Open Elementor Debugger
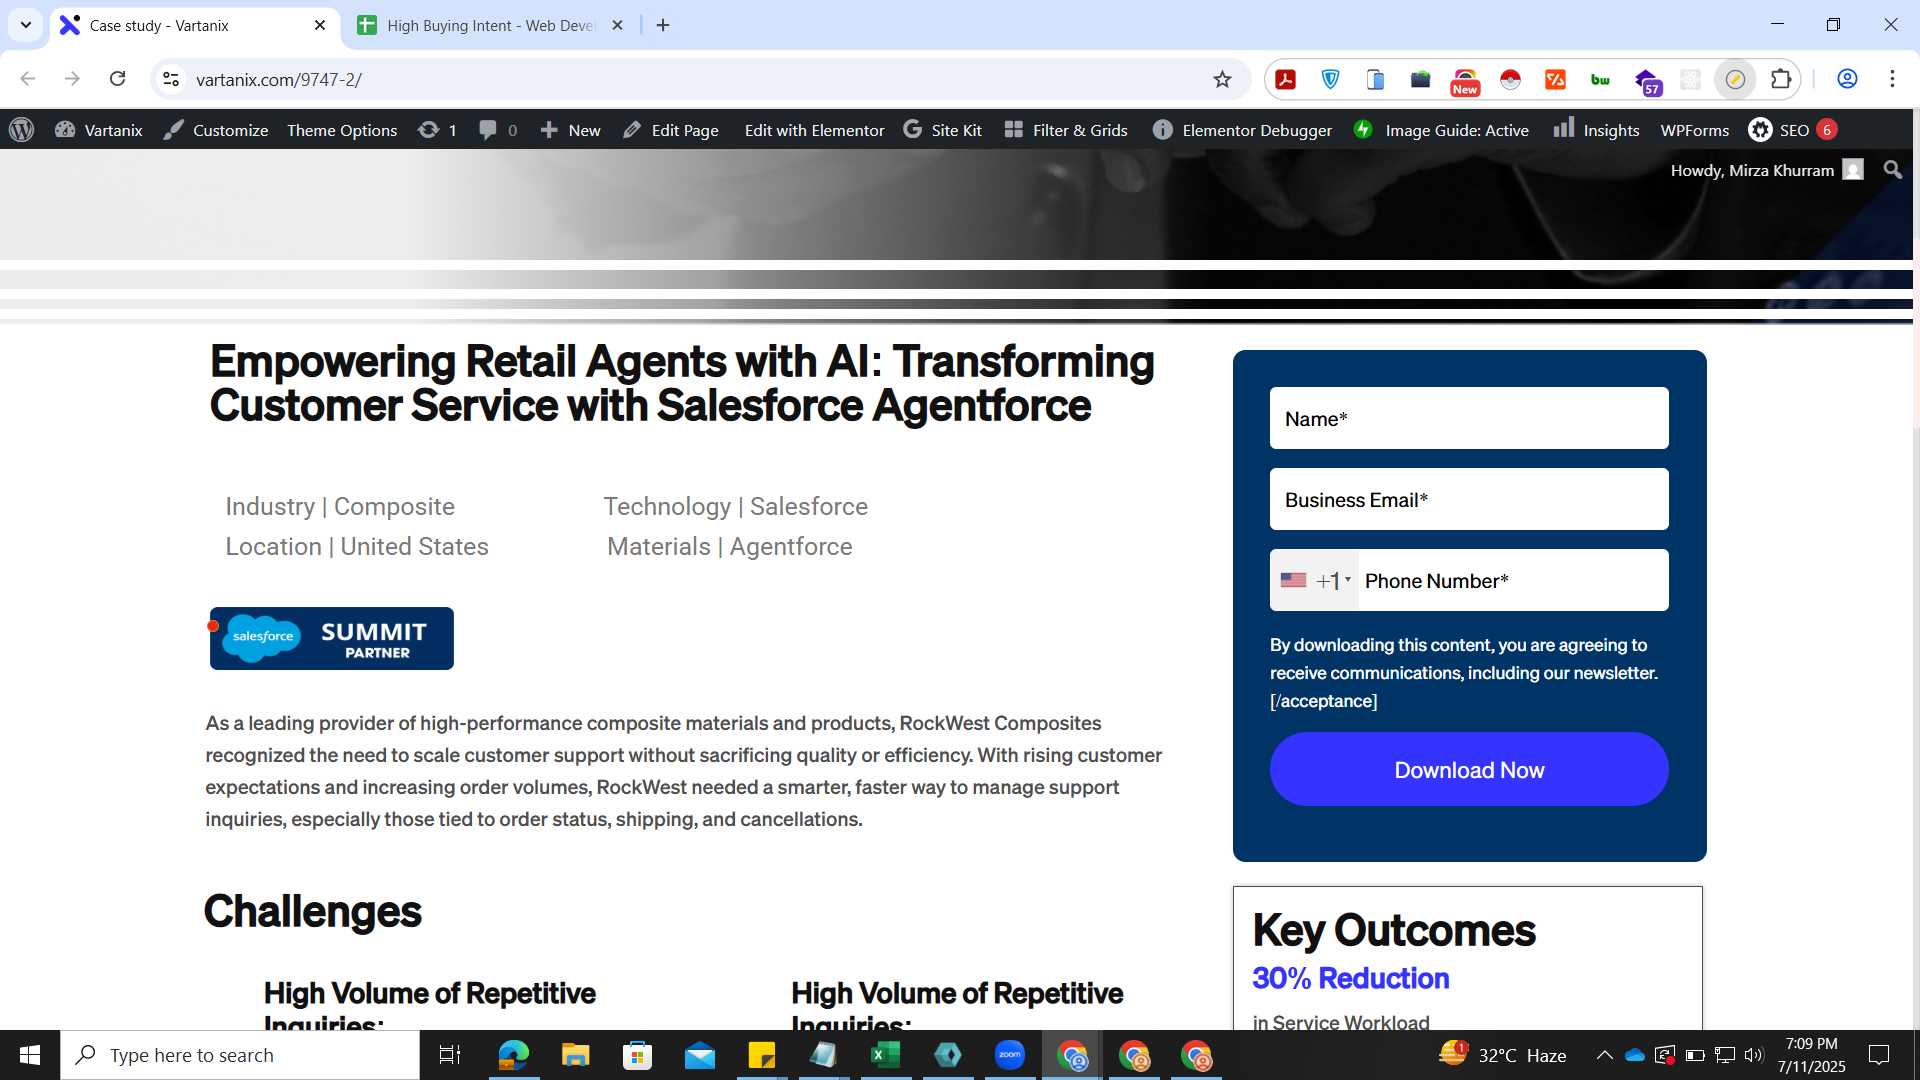 [1242, 130]
